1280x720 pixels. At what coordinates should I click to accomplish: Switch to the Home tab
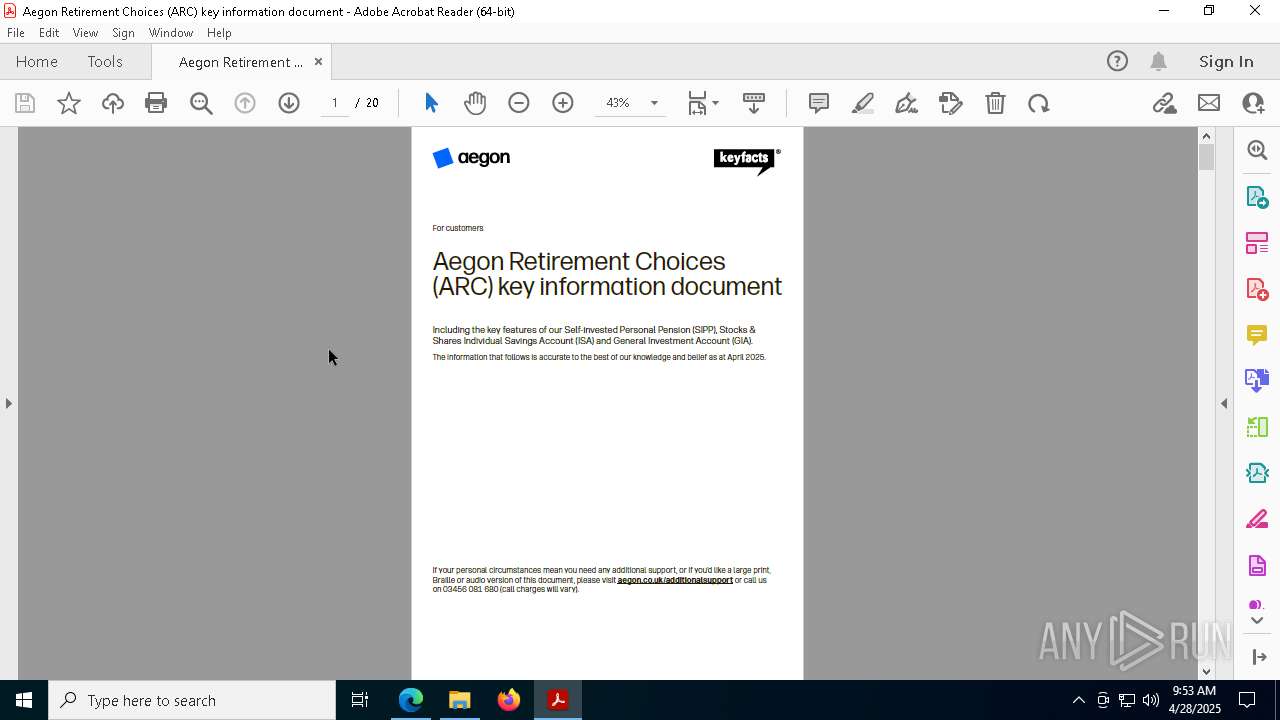(x=37, y=61)
